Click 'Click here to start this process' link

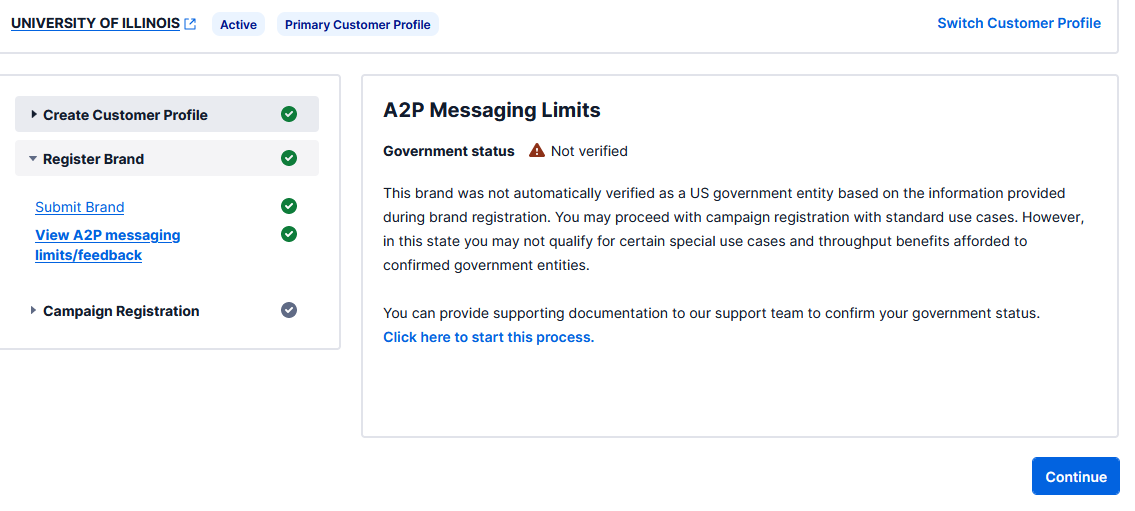pyautogui.click(x=488, y=337)
